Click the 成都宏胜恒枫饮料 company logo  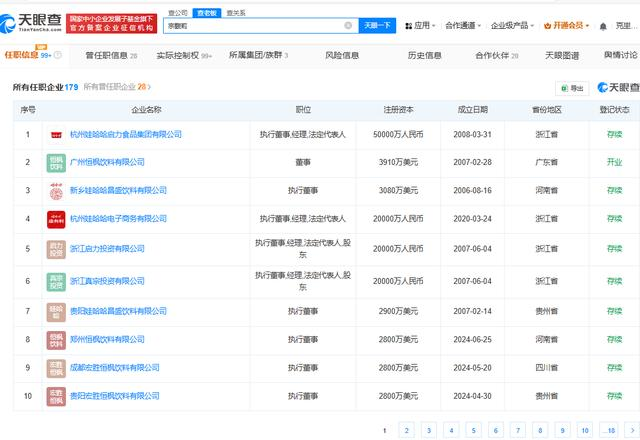56,368
